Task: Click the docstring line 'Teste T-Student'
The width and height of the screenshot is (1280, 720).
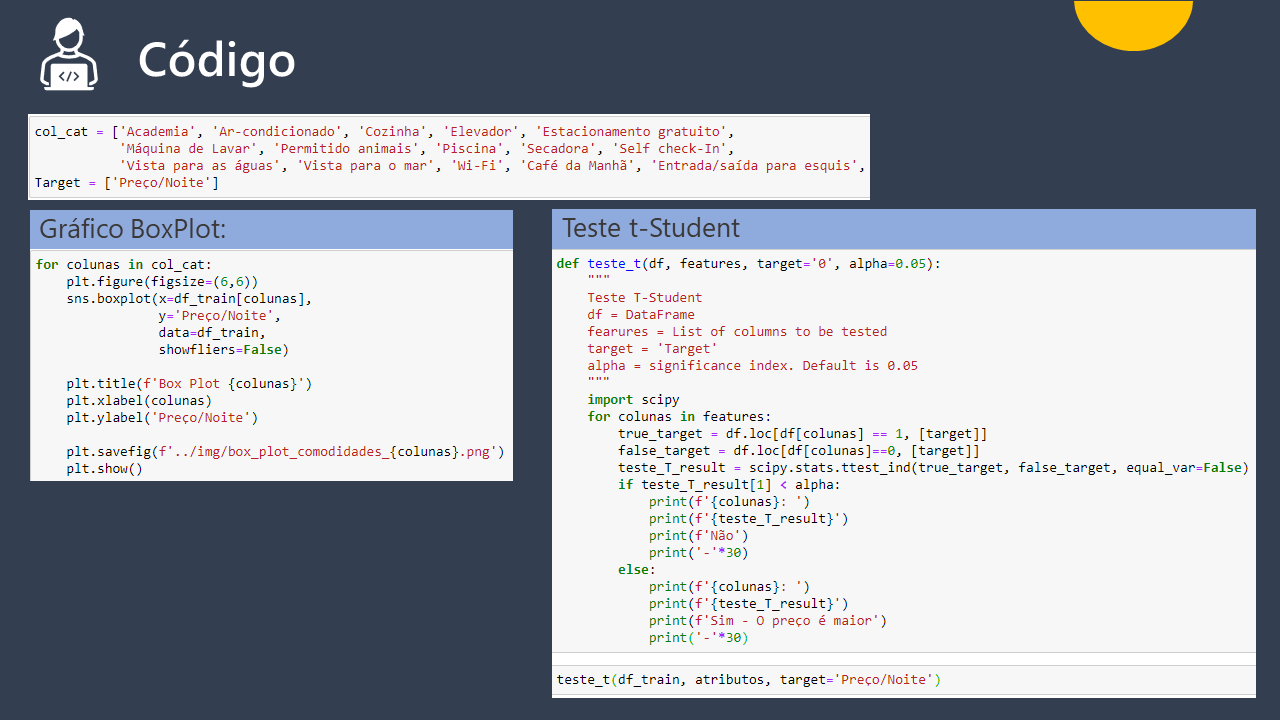Action: pos(645,298)
